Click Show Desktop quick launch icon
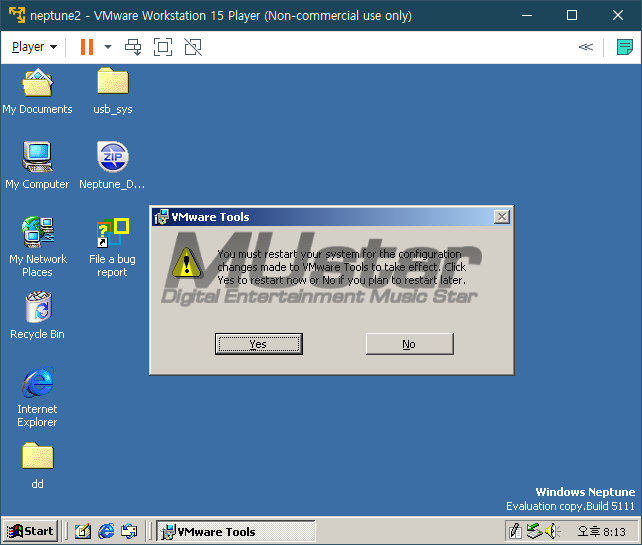642x545 pixels. [x=83, y=531]
